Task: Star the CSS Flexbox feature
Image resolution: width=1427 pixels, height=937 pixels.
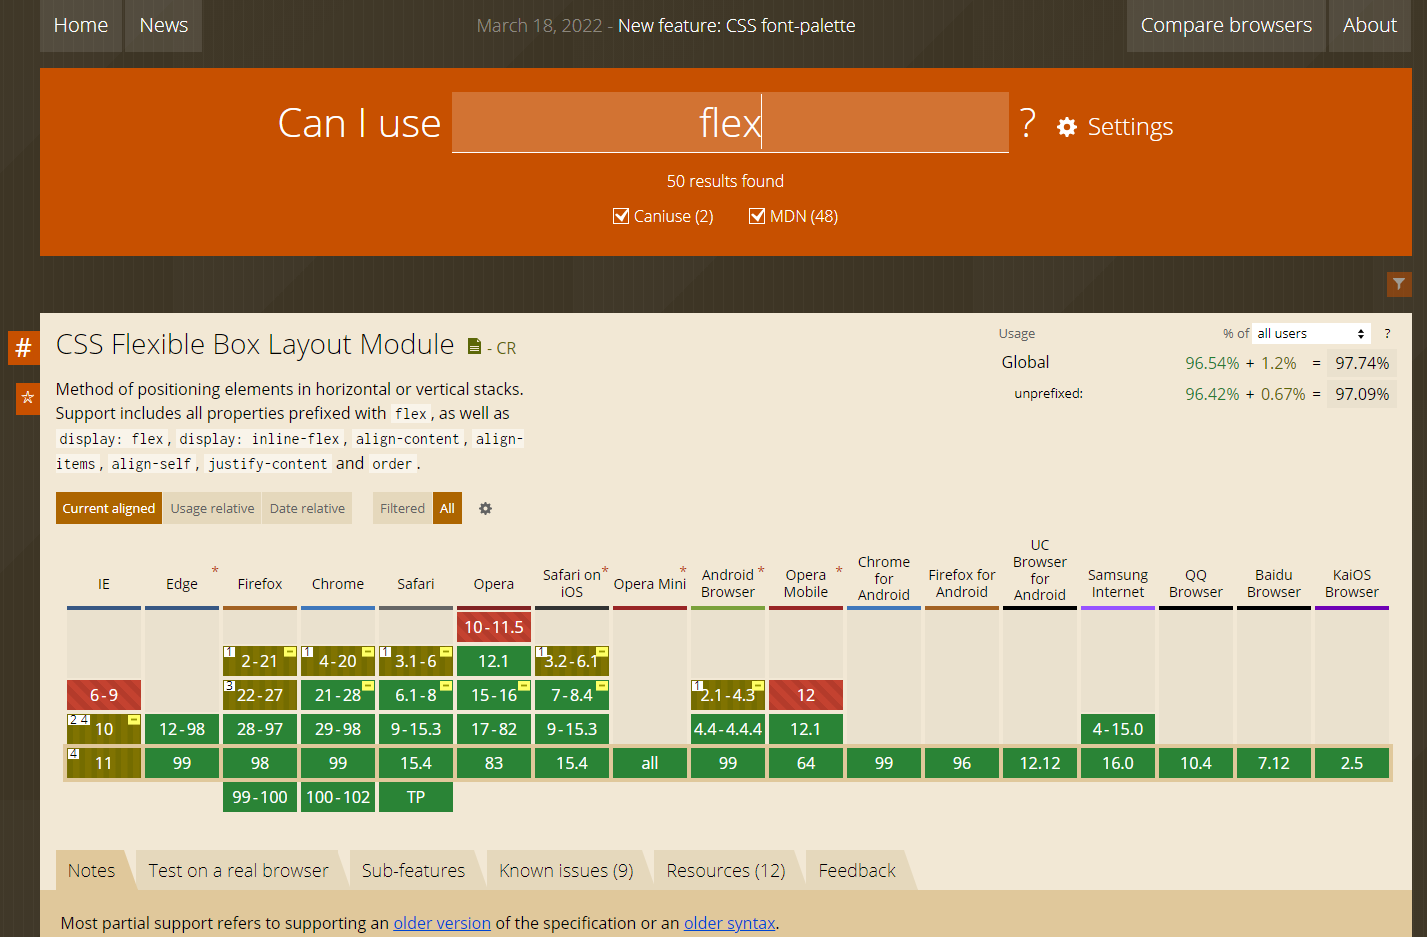Action: click(x=28, y=398)
